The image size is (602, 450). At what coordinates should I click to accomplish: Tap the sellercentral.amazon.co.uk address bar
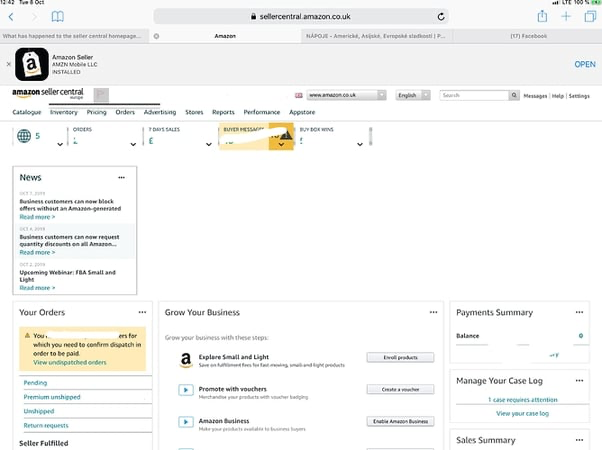click(x=301, y=17)
